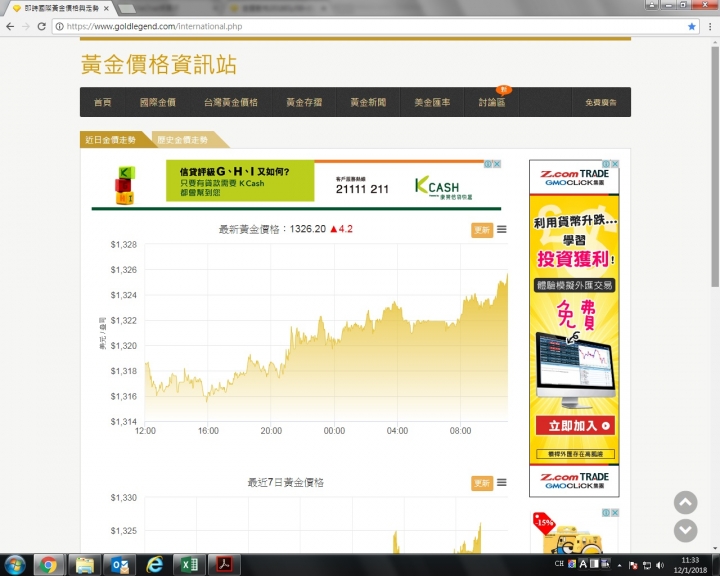Jump to page bottom with down arrow
The width and height of the screenshot is (720, 576).
(686, 531)
